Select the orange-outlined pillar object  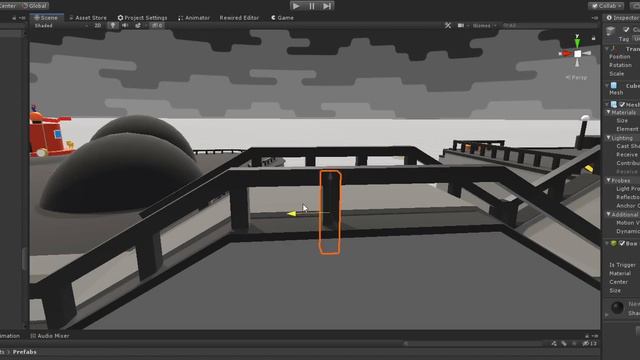pos(330,212)
